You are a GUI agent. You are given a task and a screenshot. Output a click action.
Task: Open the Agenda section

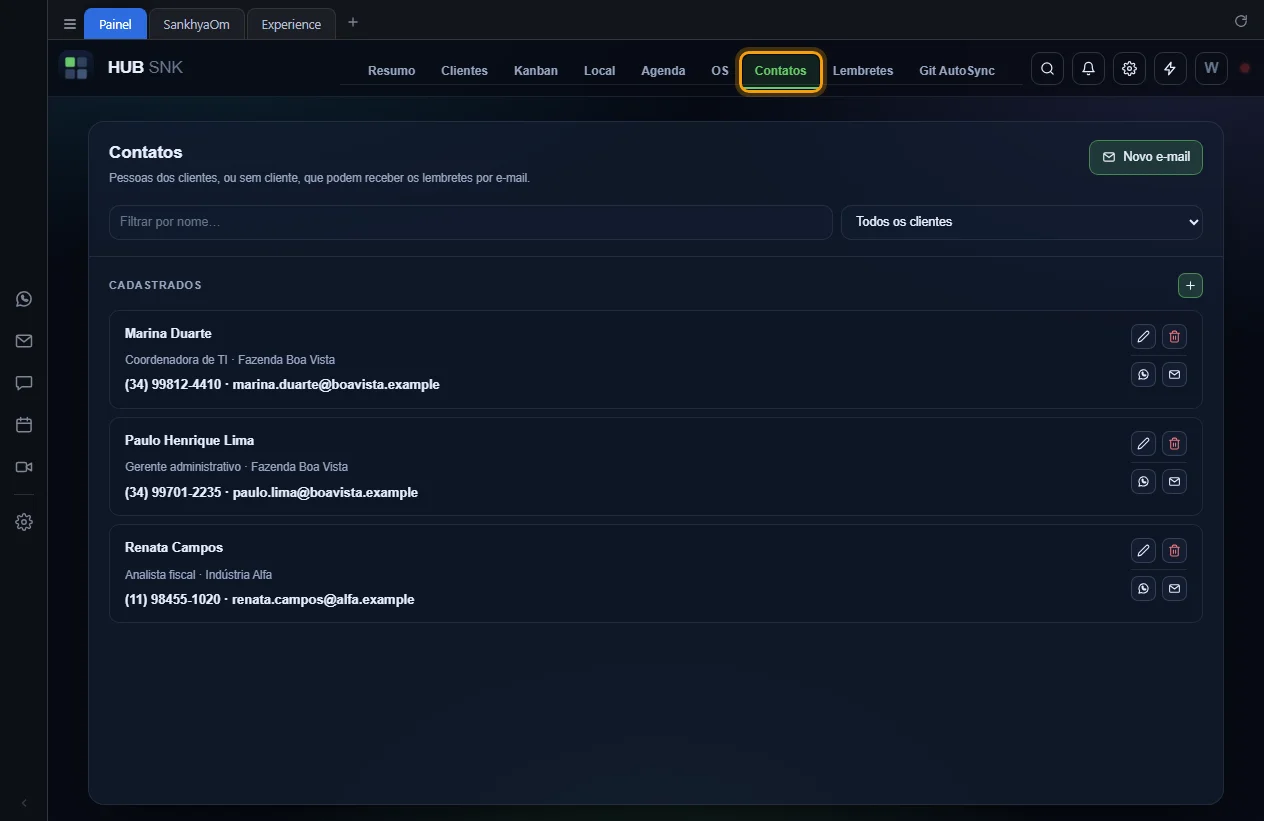663,71
